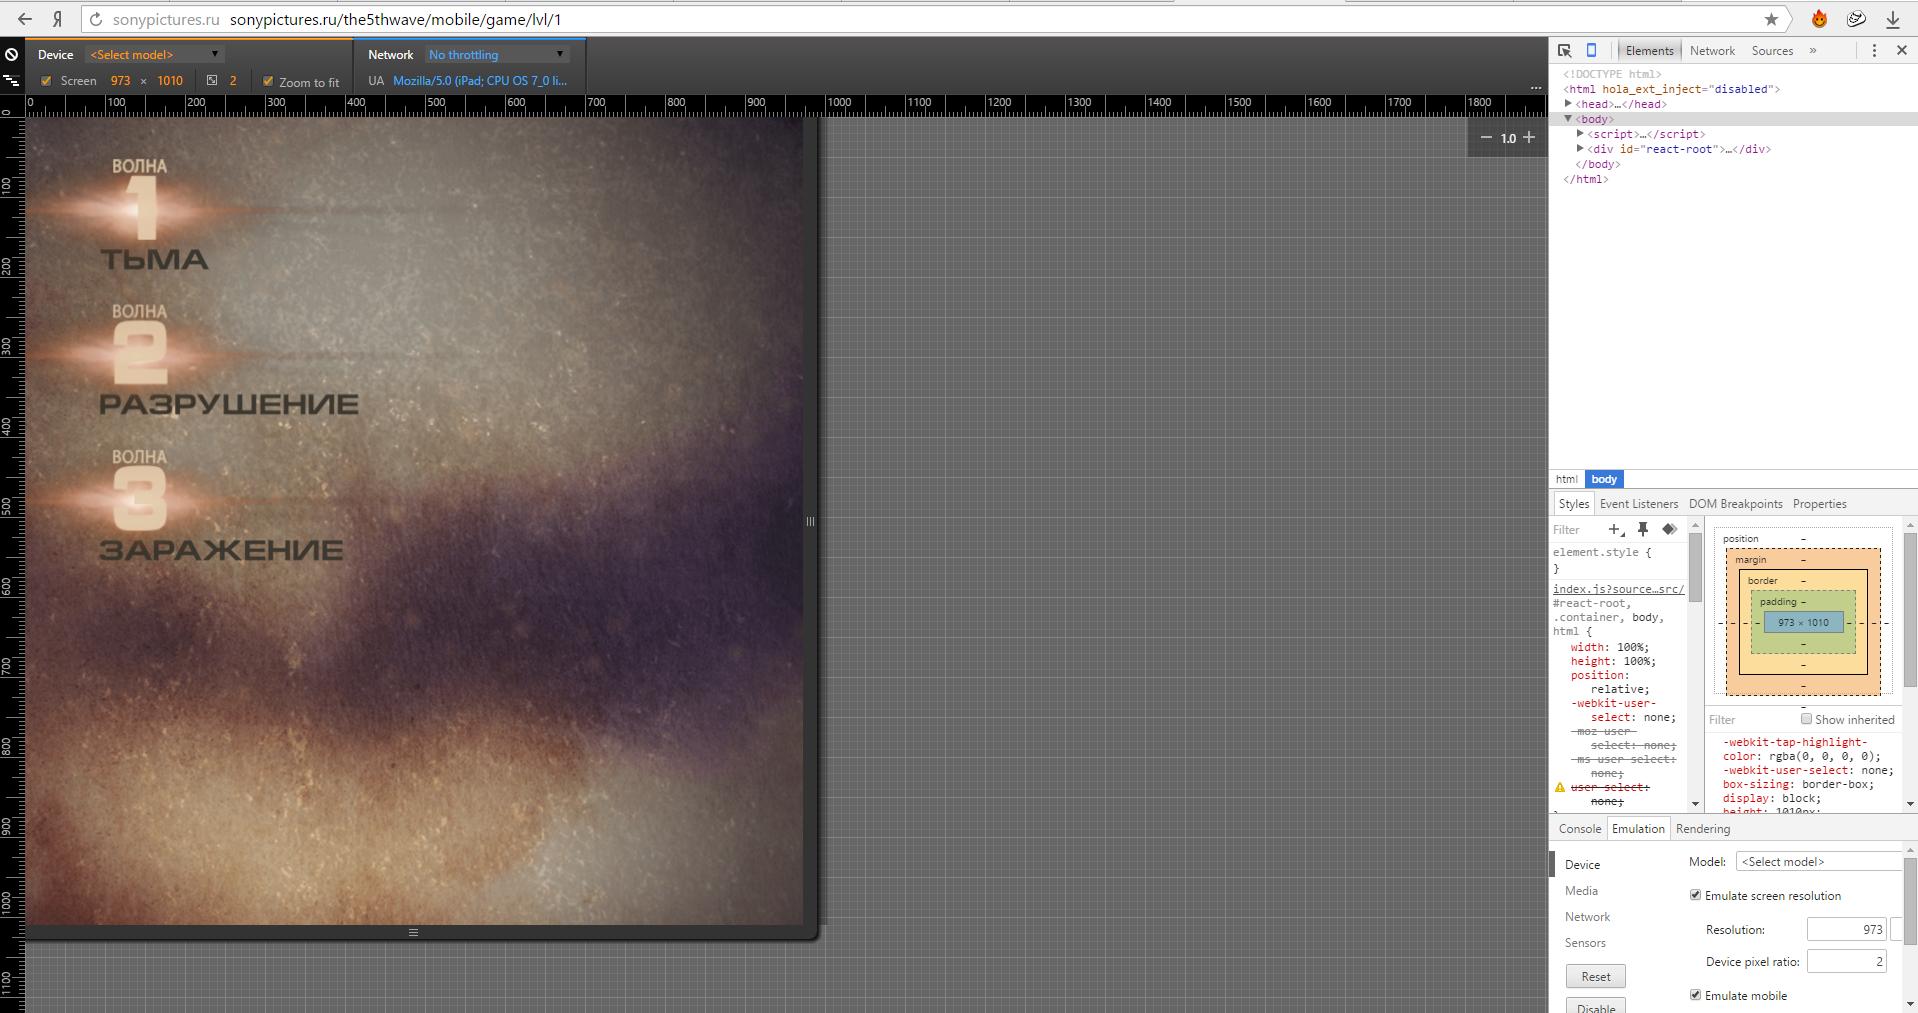
Task: Select body in the breadcrumb bar
Action: pyautogui.click(x=1603, y=479)
